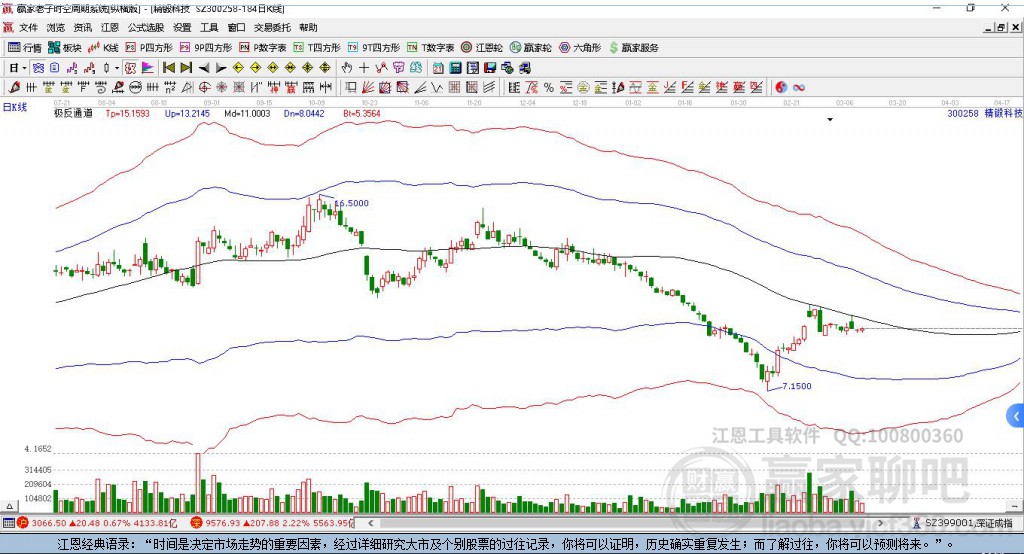
Task: Open the 公式选股 menu
Action: click(146, 27)
